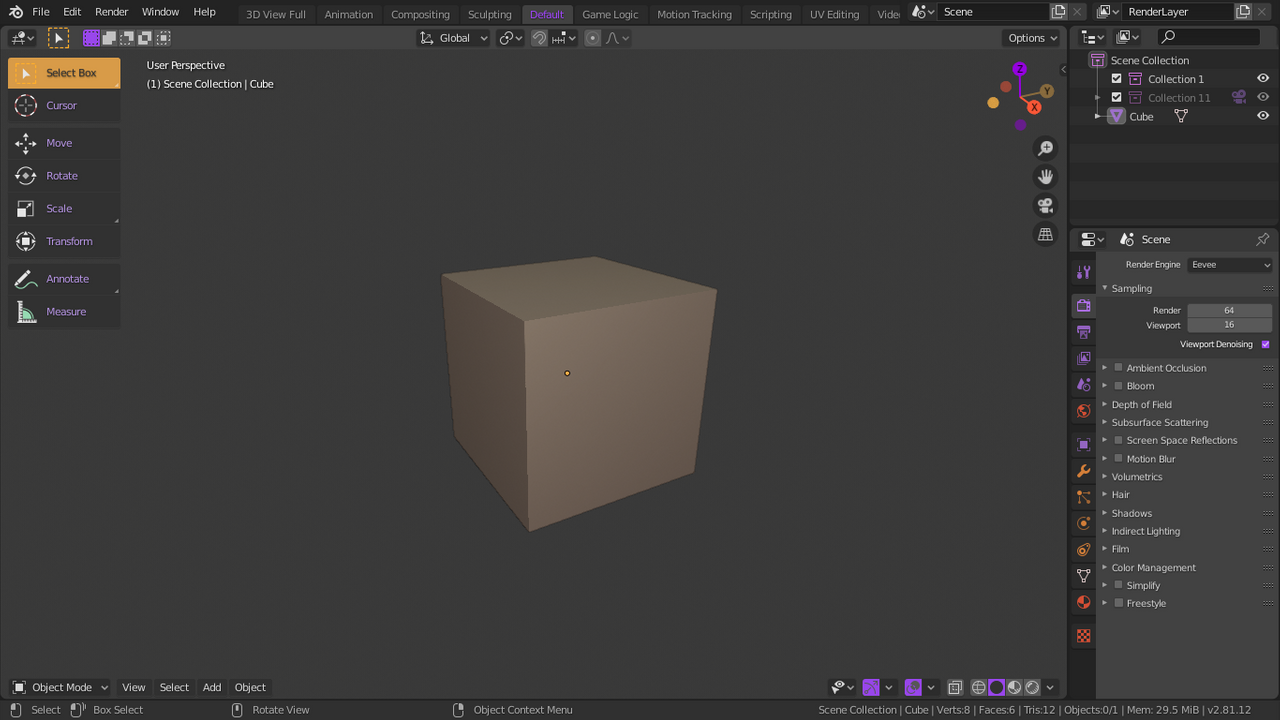Open the Object Mode dropdown
Image resolution: width=1280 pixels, height=720 pixels.
(x=60, y=687)
